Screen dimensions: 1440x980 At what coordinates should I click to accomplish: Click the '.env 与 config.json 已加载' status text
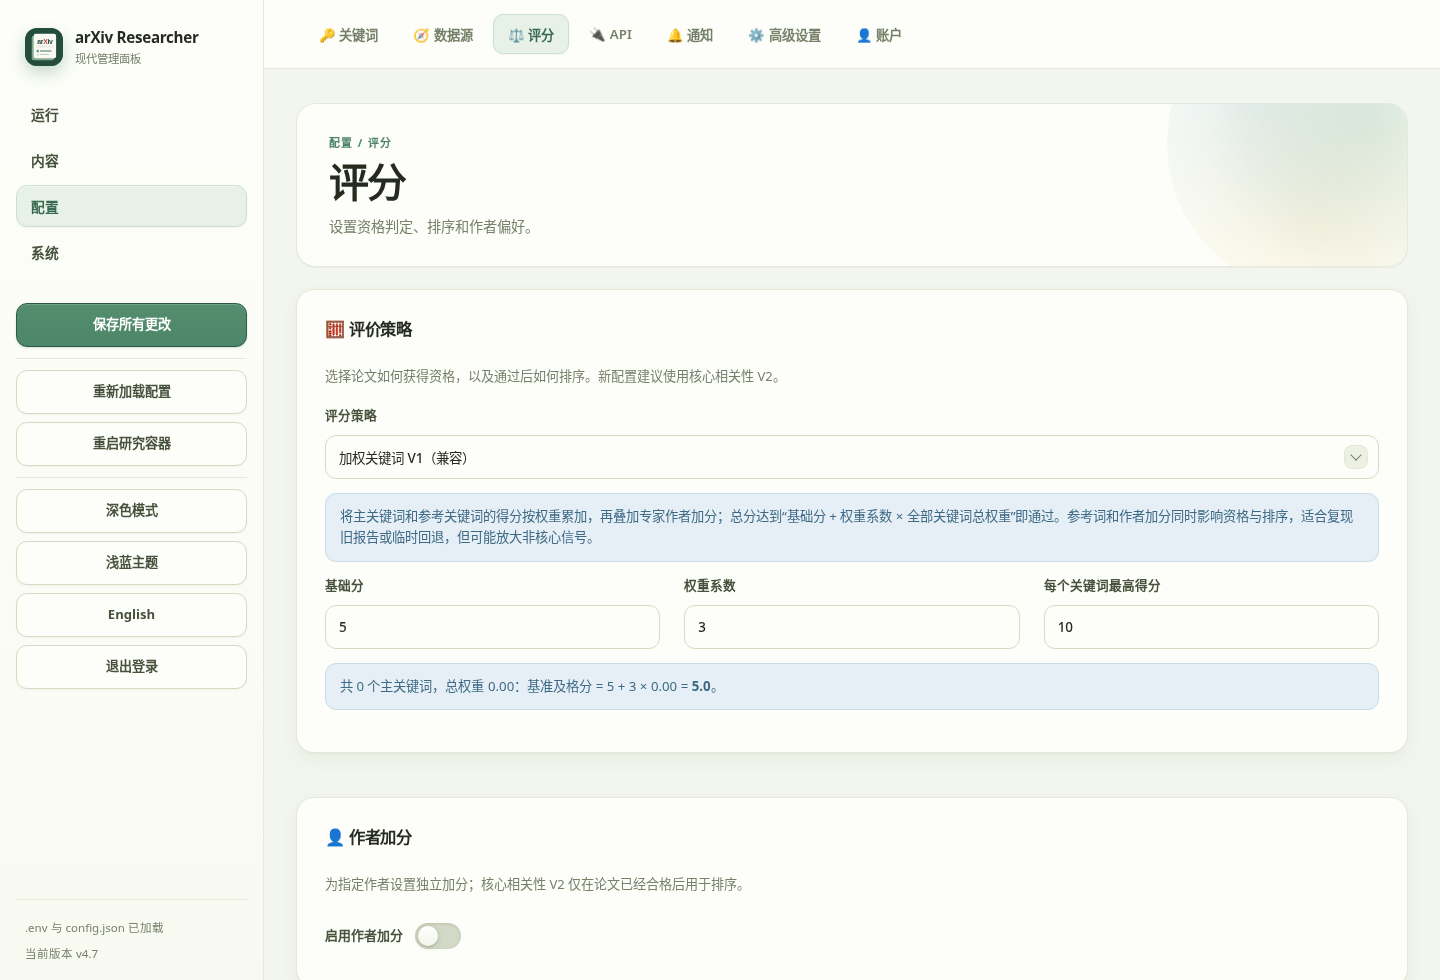[94, 928]
